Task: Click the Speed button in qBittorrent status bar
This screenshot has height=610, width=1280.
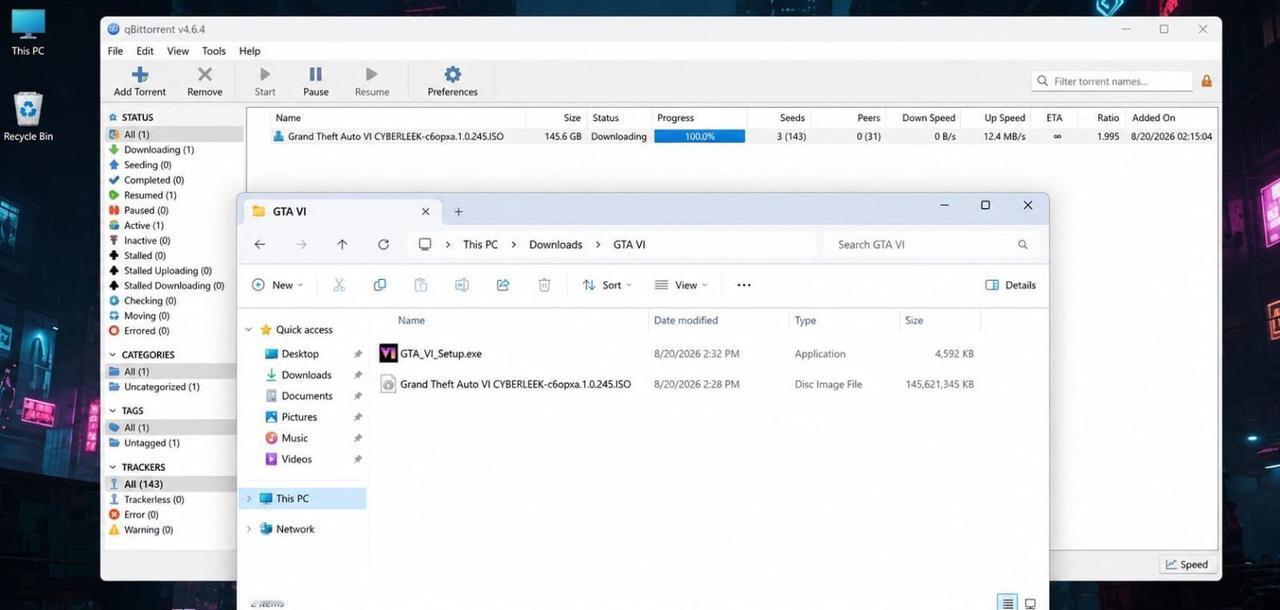Action: [x=1186, y=564]
